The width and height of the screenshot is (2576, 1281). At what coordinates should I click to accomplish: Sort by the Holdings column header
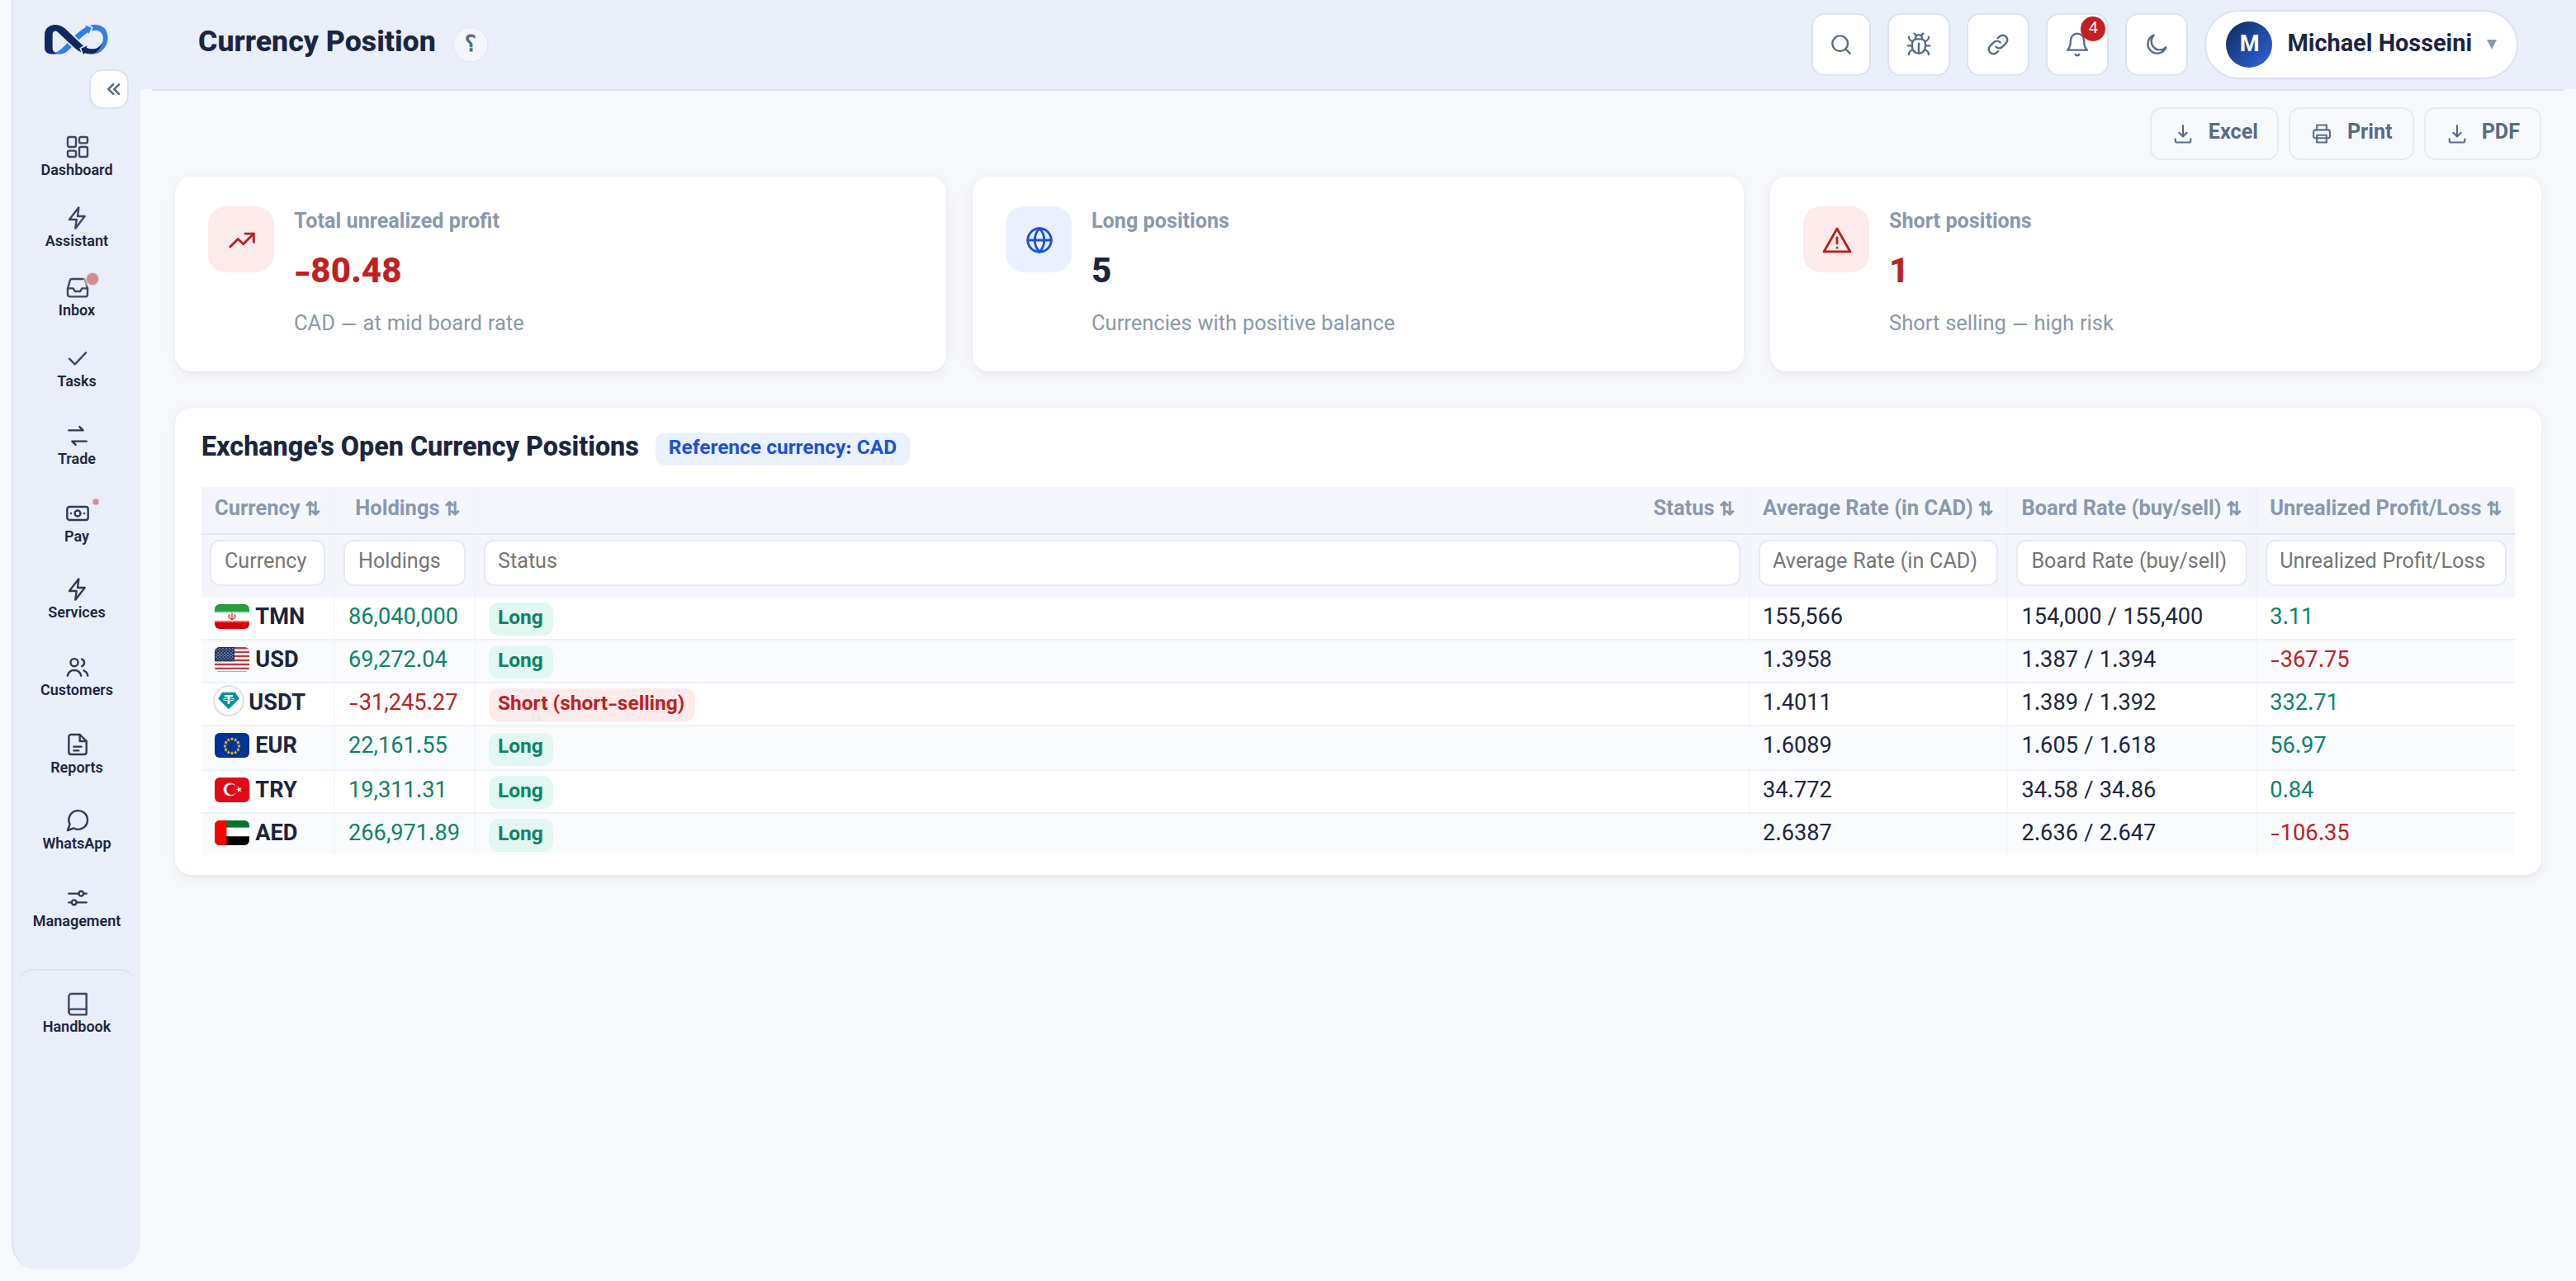tap(406, 508)
